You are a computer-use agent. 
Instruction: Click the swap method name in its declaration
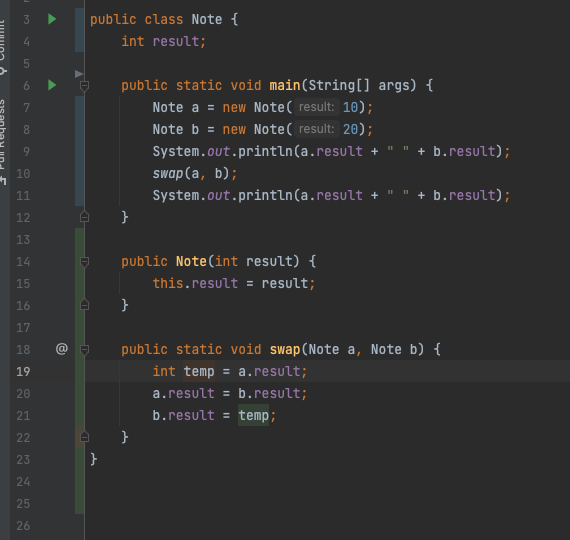click(285, 349)
